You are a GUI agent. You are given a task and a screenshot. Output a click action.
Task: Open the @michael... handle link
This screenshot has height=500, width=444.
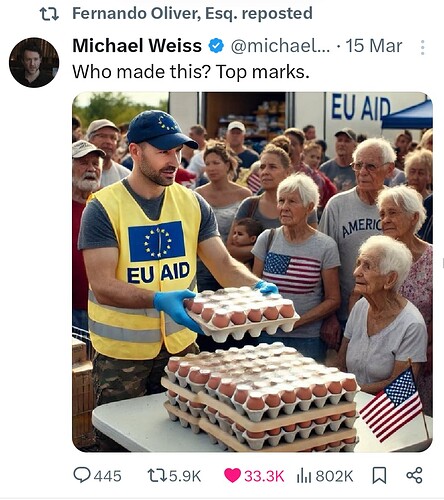(x=280, y=46)
